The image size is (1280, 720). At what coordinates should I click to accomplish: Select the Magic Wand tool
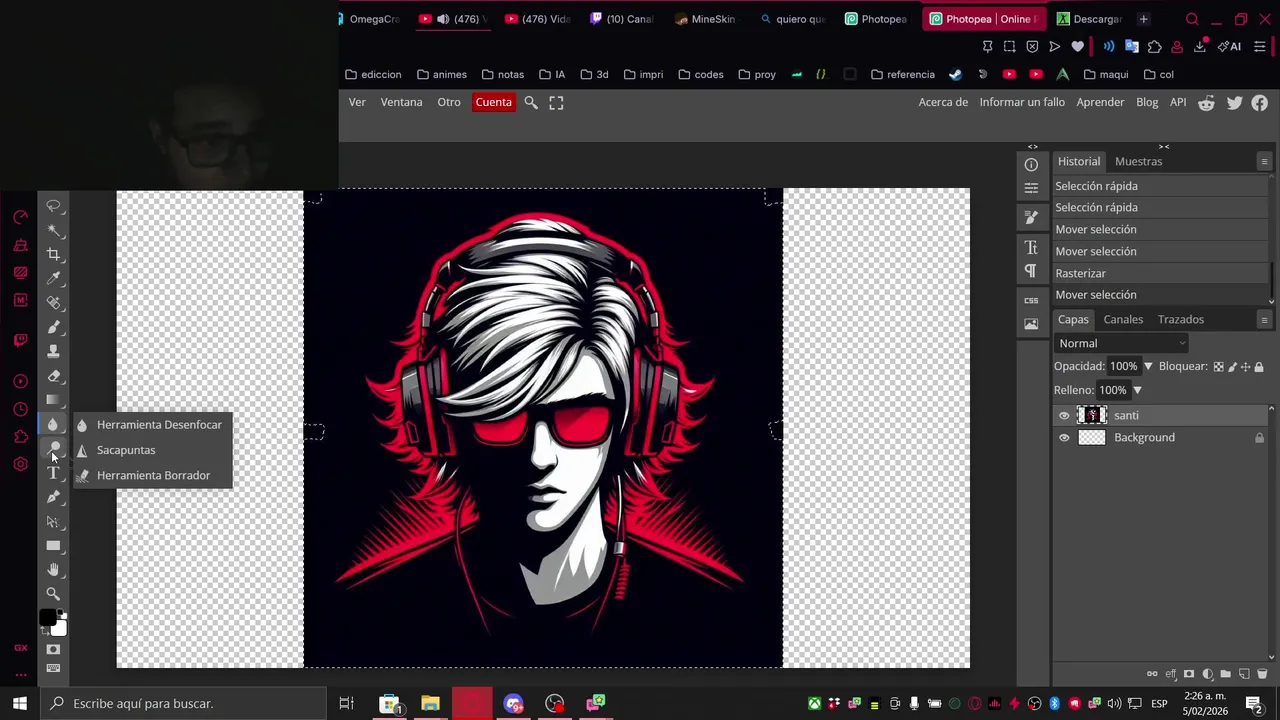pos(53,230)
